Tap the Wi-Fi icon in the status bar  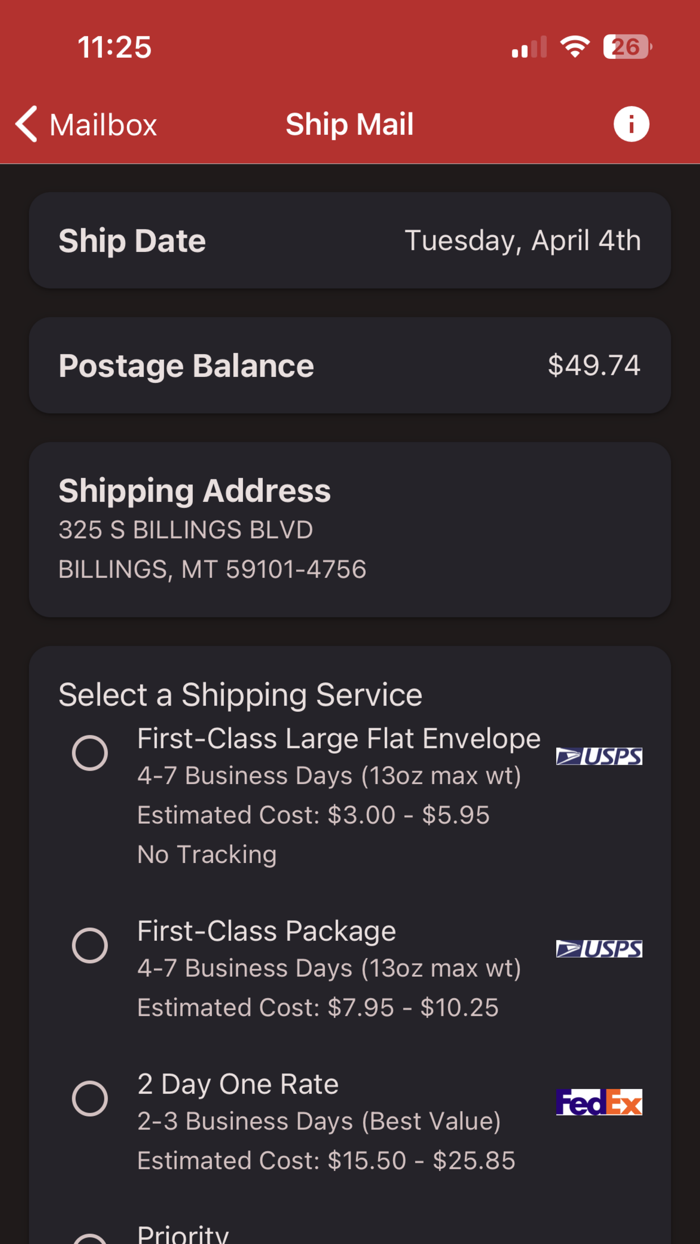point(575,46)
